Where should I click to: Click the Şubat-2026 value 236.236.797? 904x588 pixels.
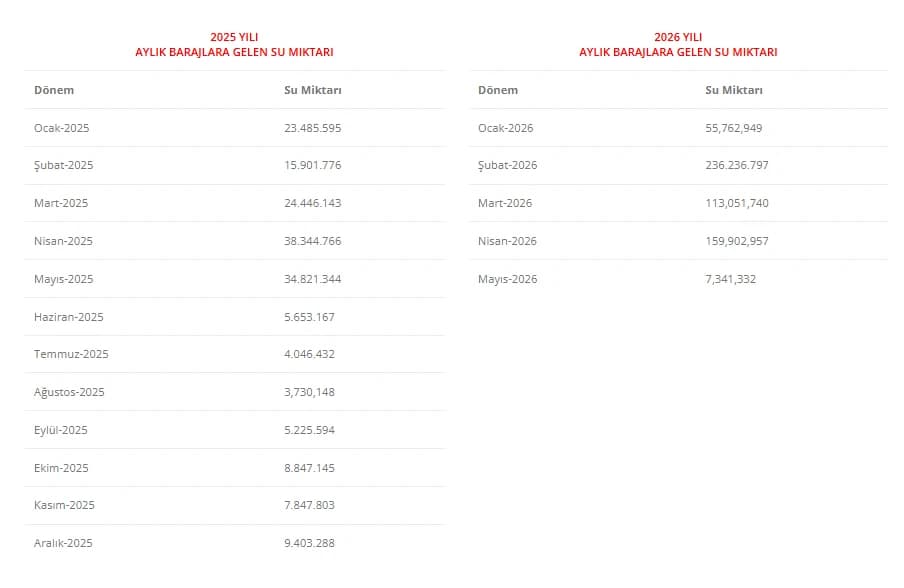point(737,165)
